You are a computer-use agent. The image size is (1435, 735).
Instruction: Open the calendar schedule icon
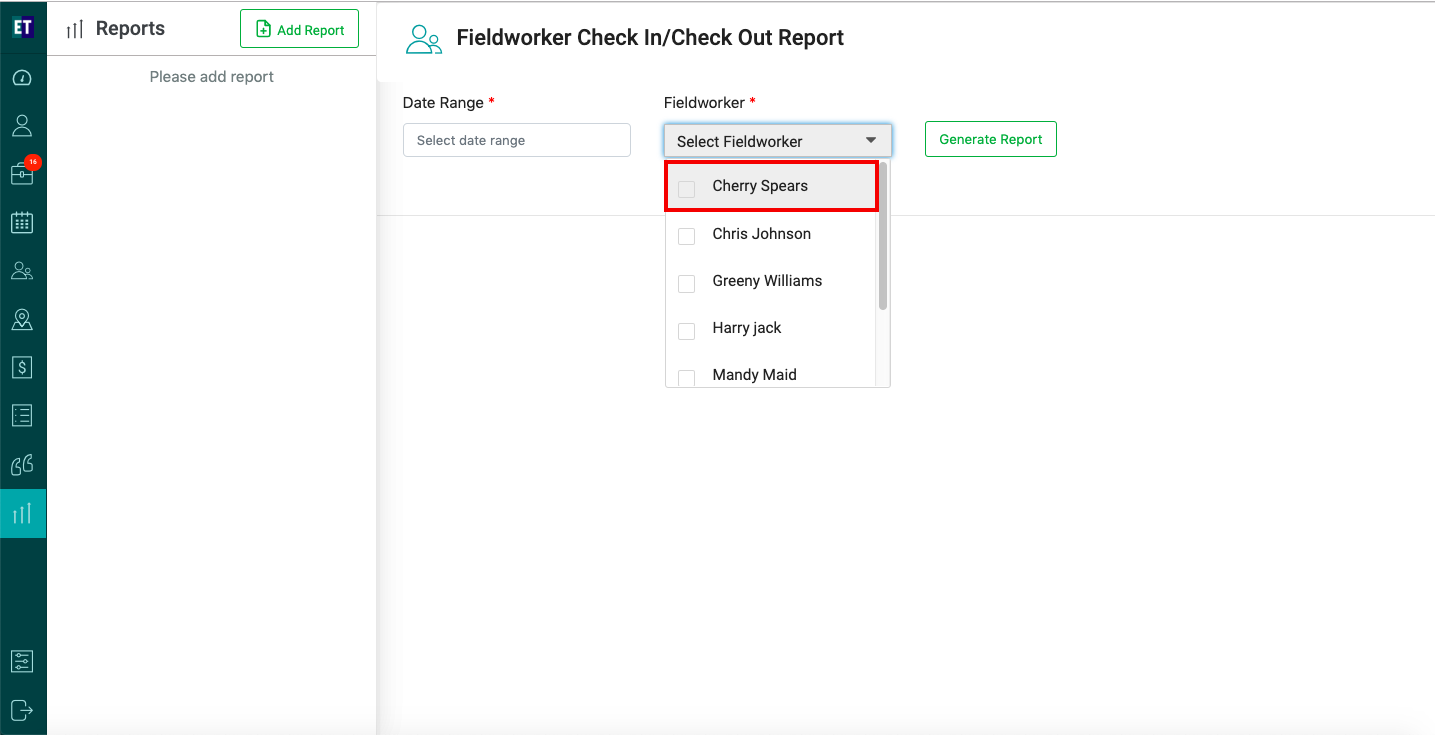click(22, 222)
